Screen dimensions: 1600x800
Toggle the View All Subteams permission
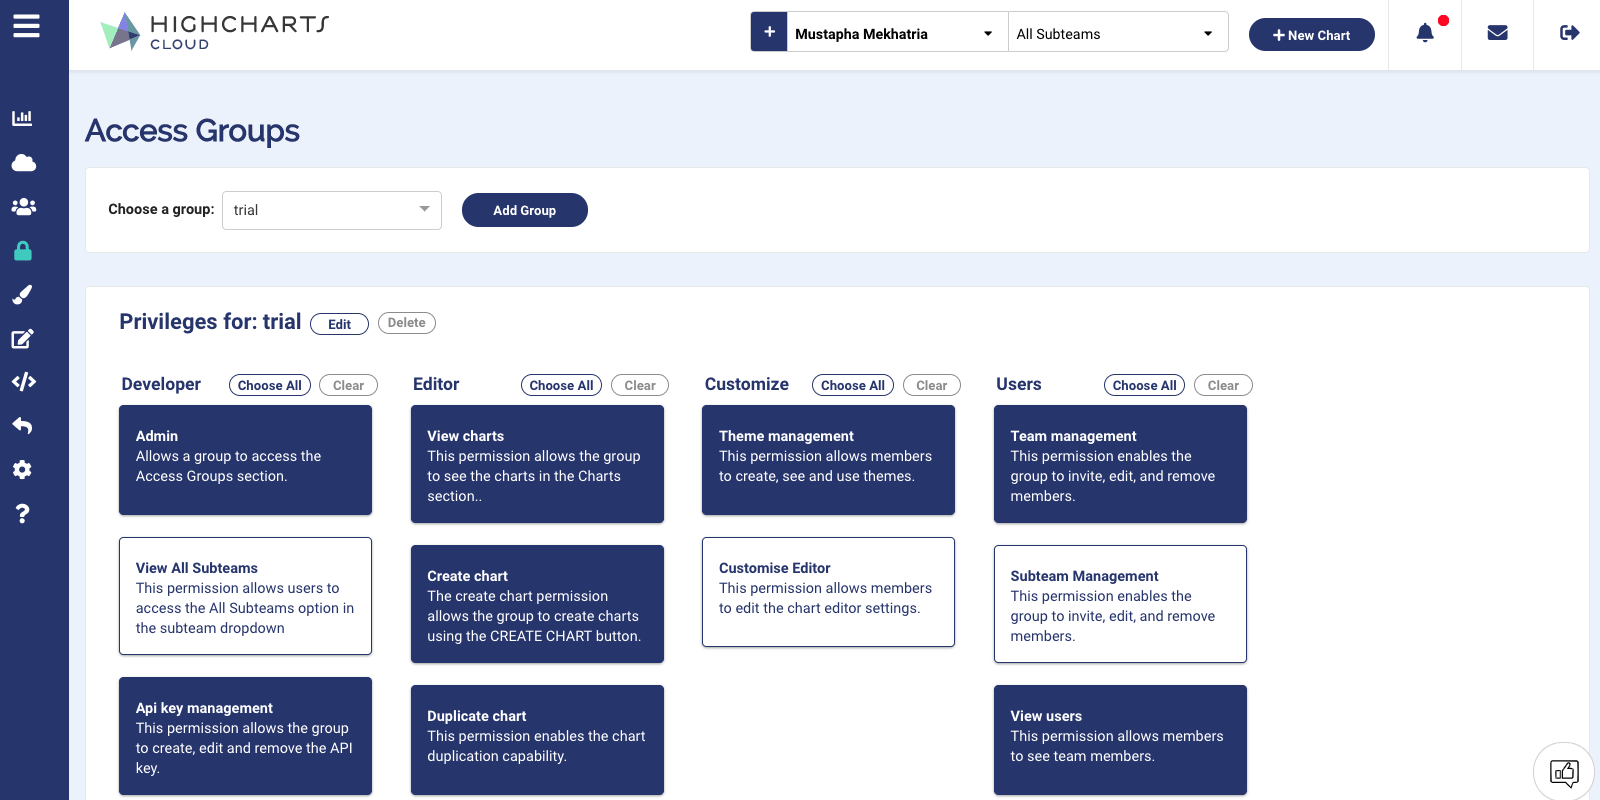[245, 596]
